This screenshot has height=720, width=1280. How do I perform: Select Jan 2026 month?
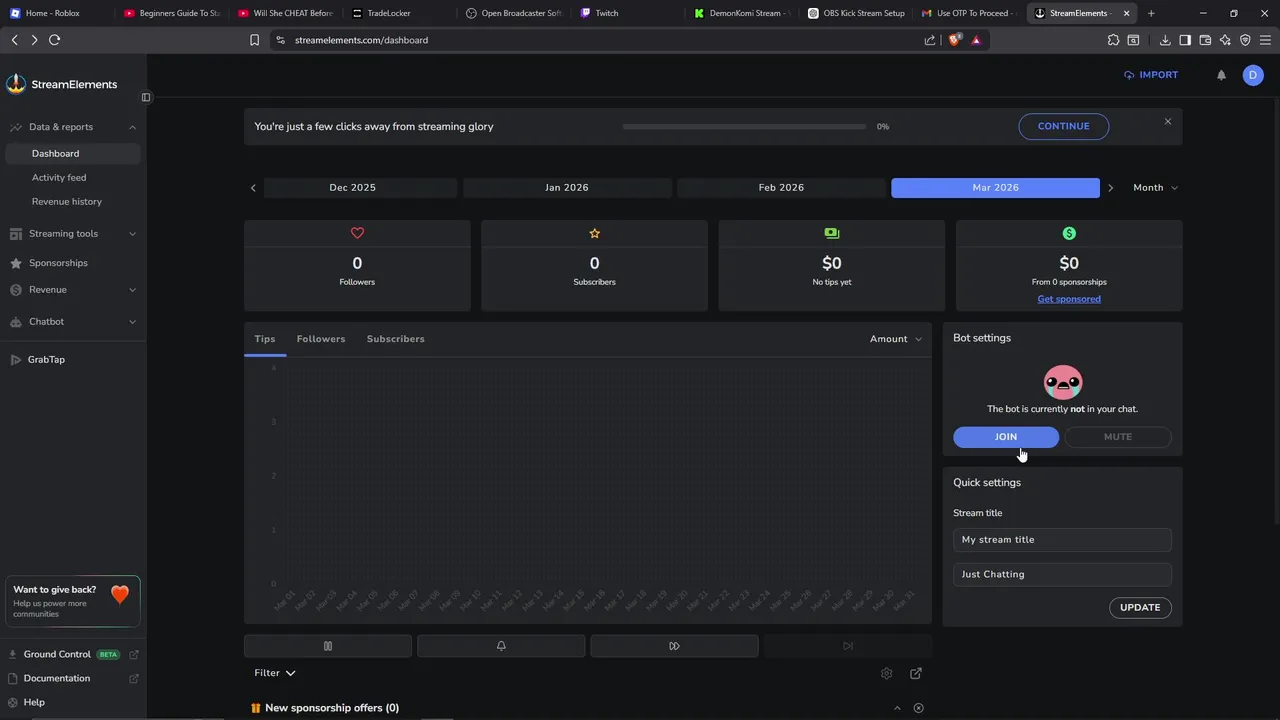[x=567, y=188]
